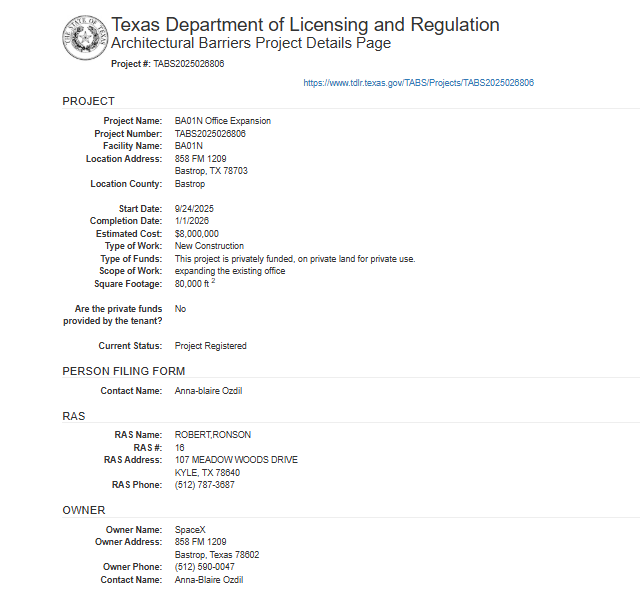The width and height of the screenshot is (640, 597).
Task: Click owner phone (512) 590-0047
Action: pyautogui.click(x=205, y=567)
